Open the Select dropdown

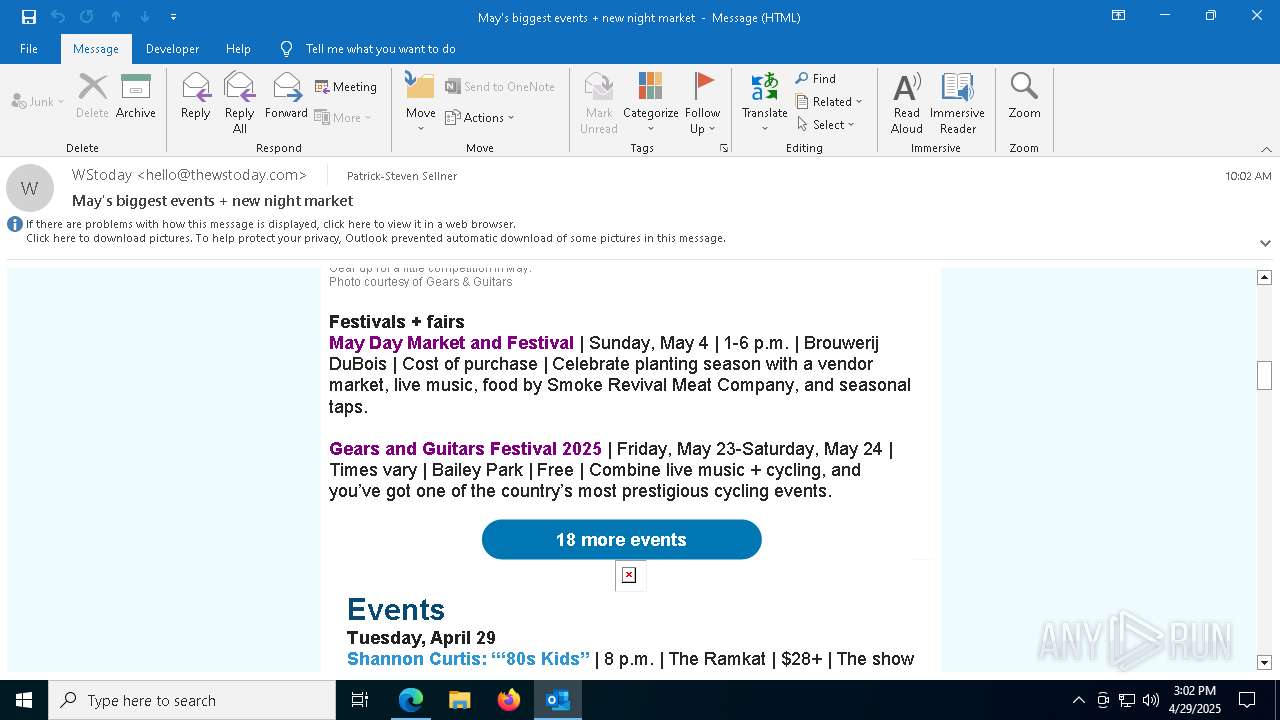(826, 125)
